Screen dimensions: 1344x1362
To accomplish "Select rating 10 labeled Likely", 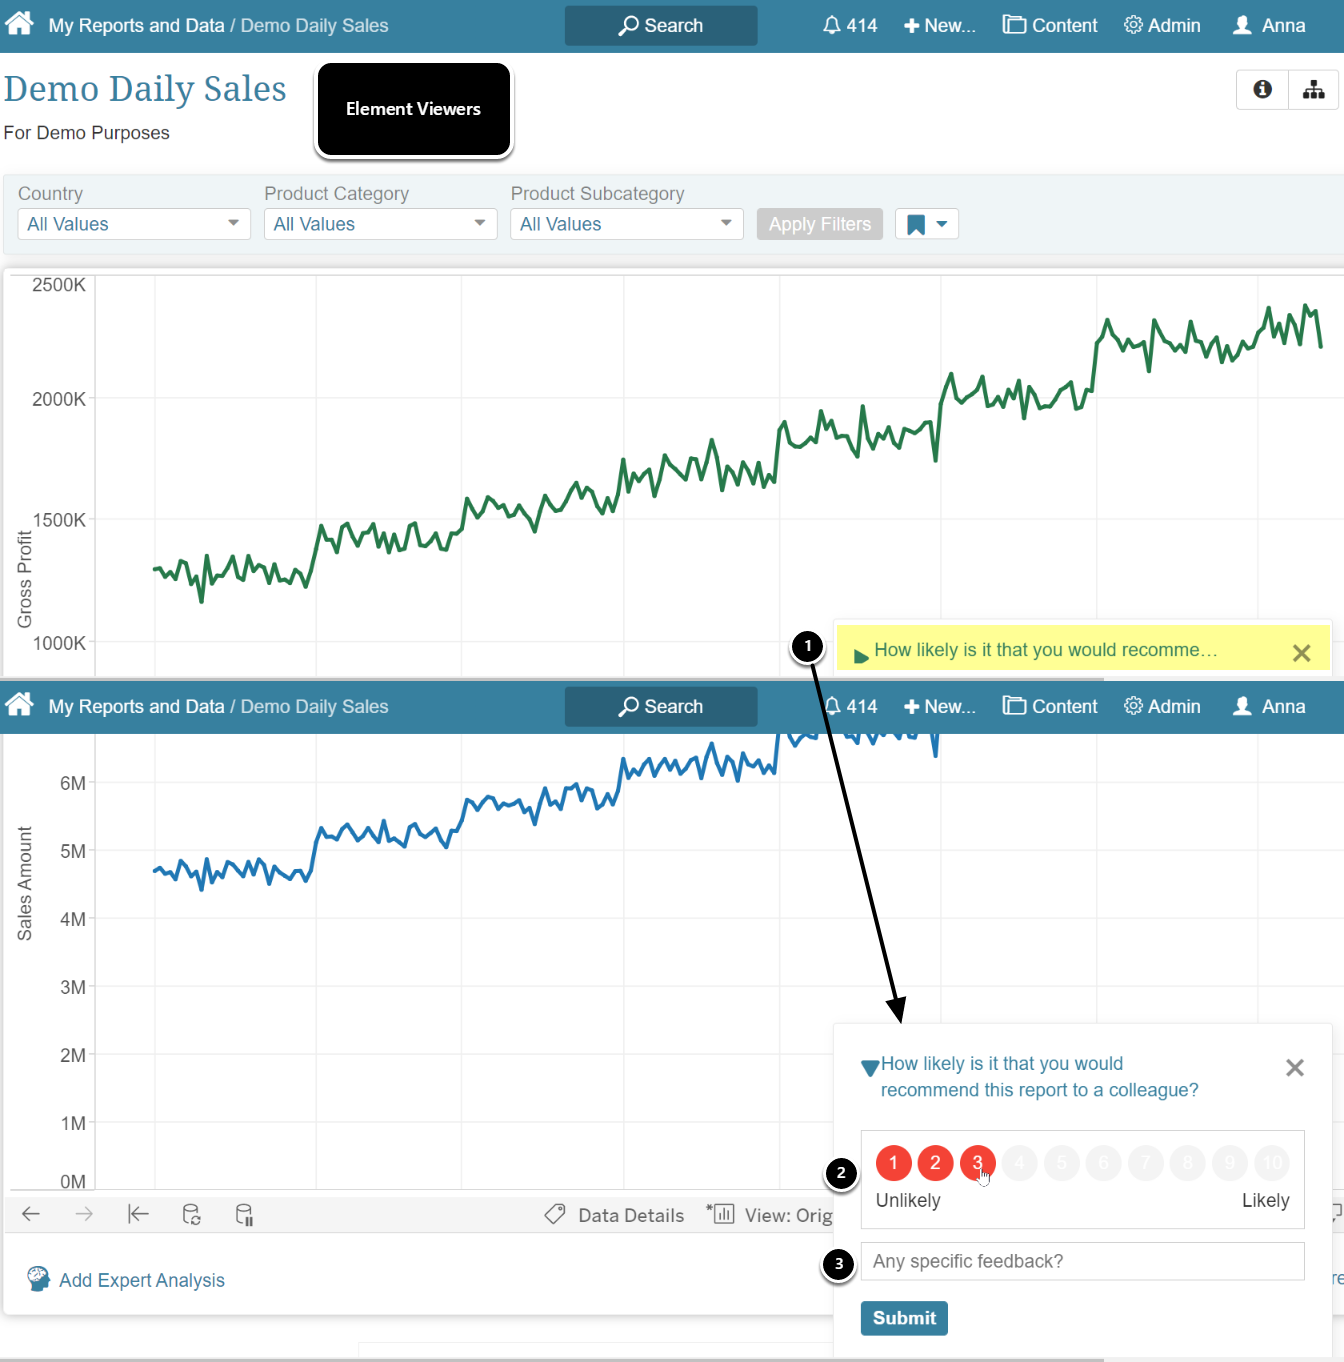I will click(1272, 1163).
